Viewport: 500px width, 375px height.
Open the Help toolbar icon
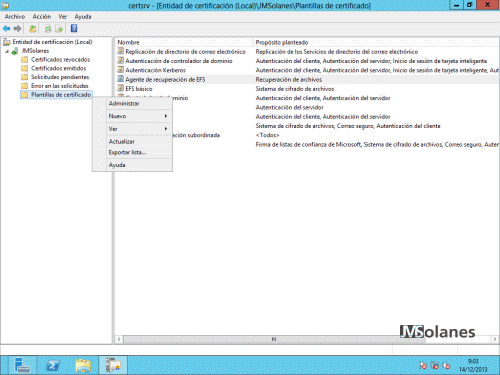pyautogui.click(x=74, y=29)
